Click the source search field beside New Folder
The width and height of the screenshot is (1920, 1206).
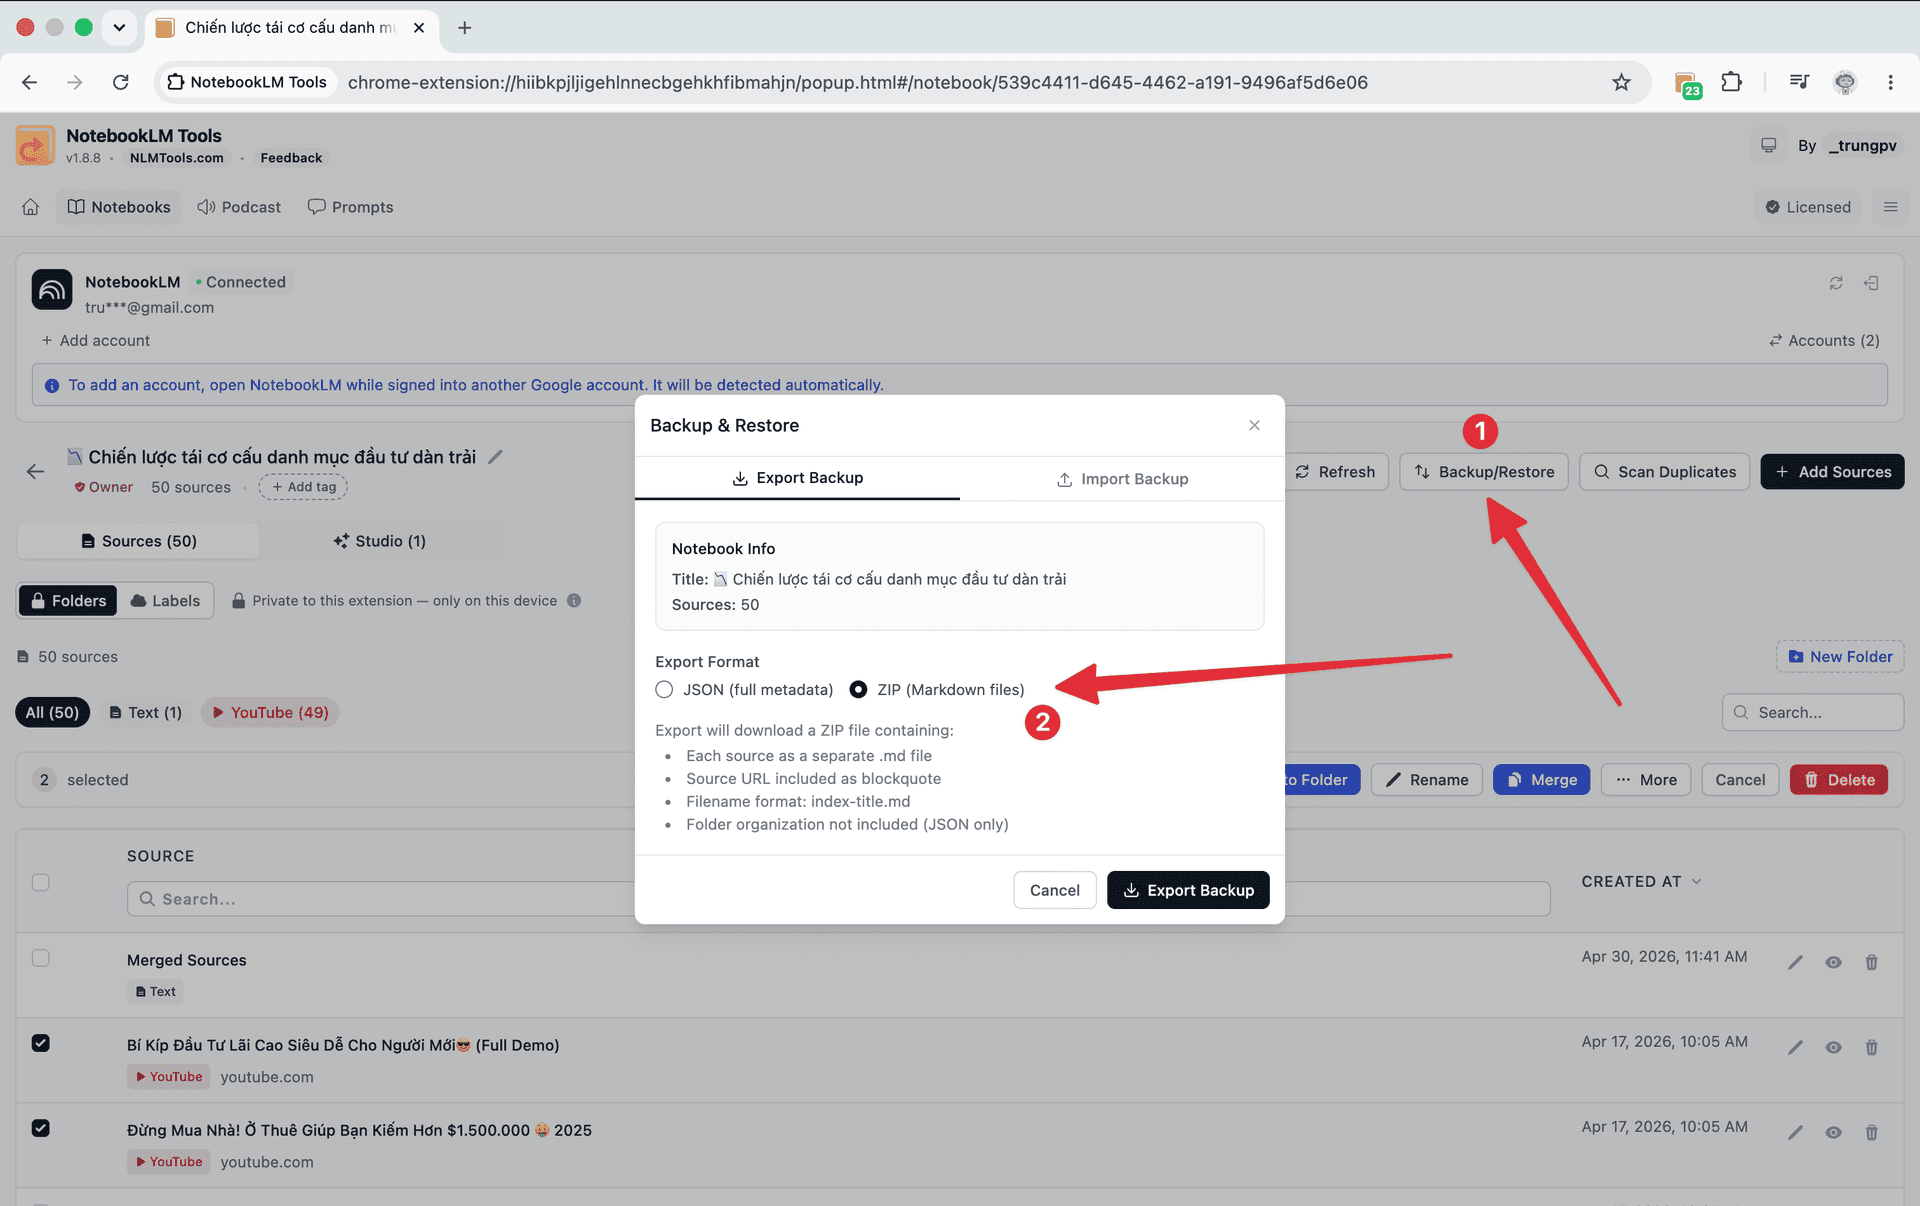(1812, 712)
